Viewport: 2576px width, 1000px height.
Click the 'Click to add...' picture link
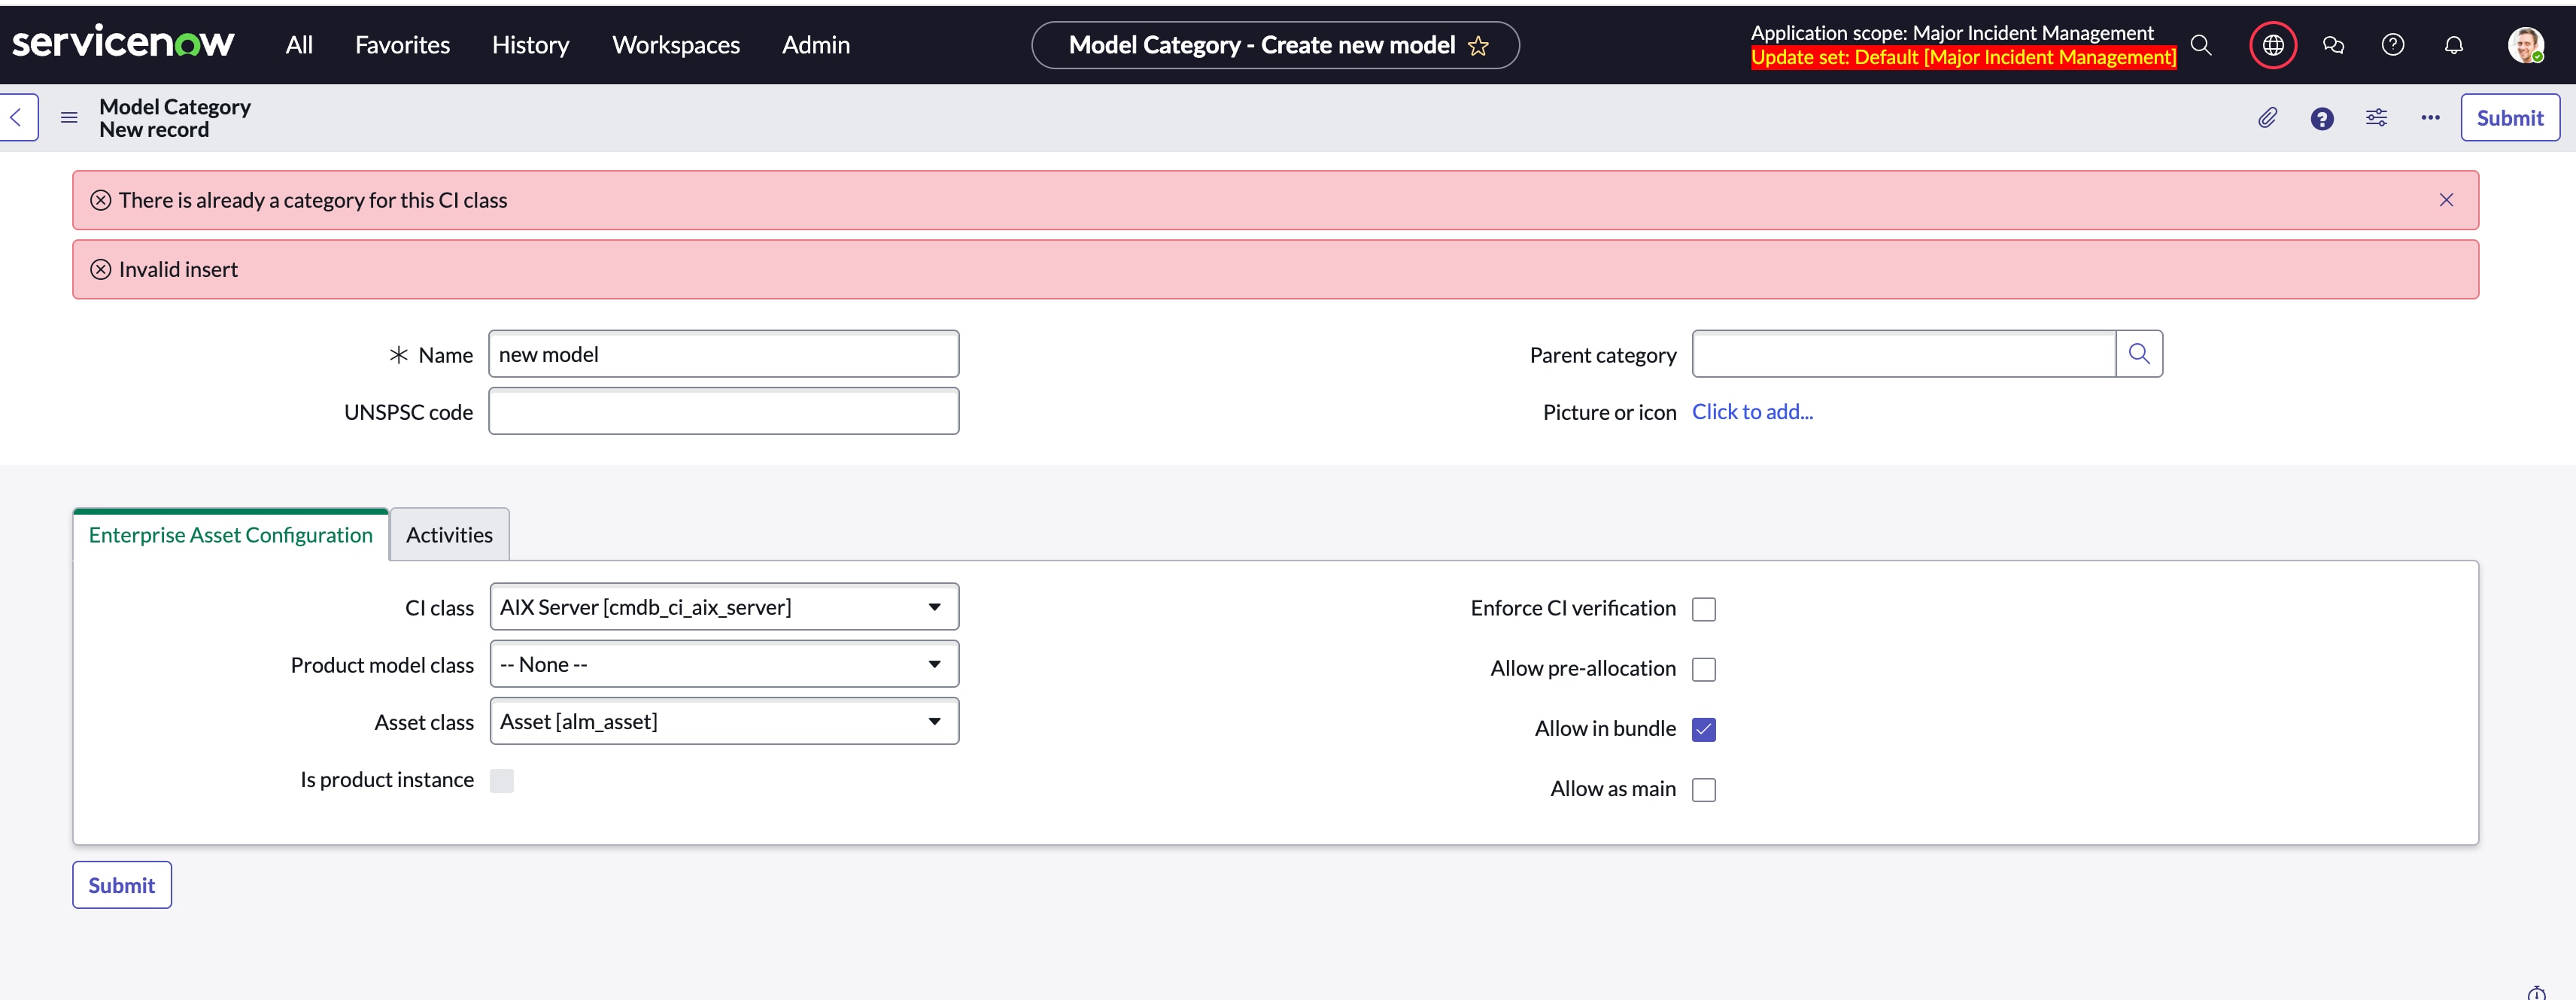(x=1752, y=412)
